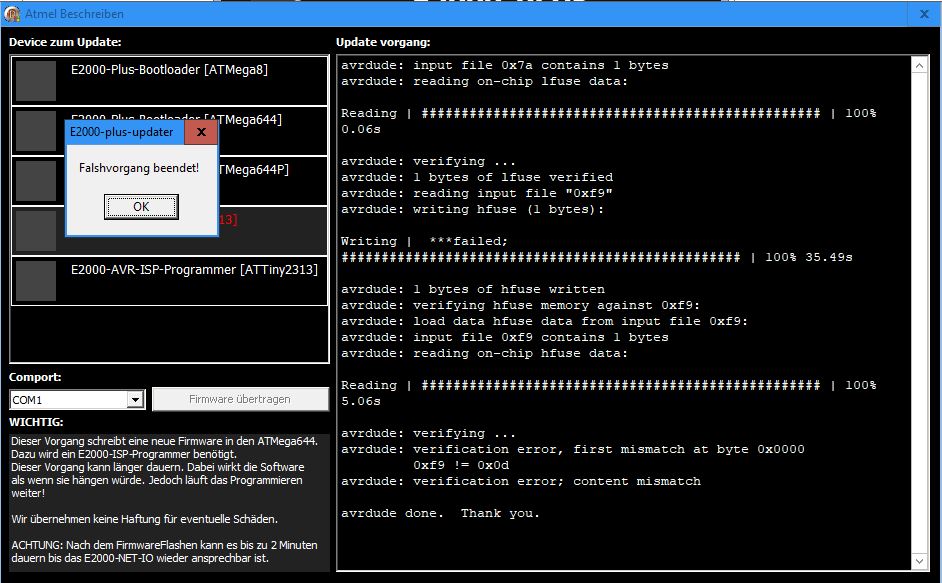Viewport: 942px width, 583px height.
Task: Click the 'WICHTIG:' heading
Action: click(x=36, y=422)
